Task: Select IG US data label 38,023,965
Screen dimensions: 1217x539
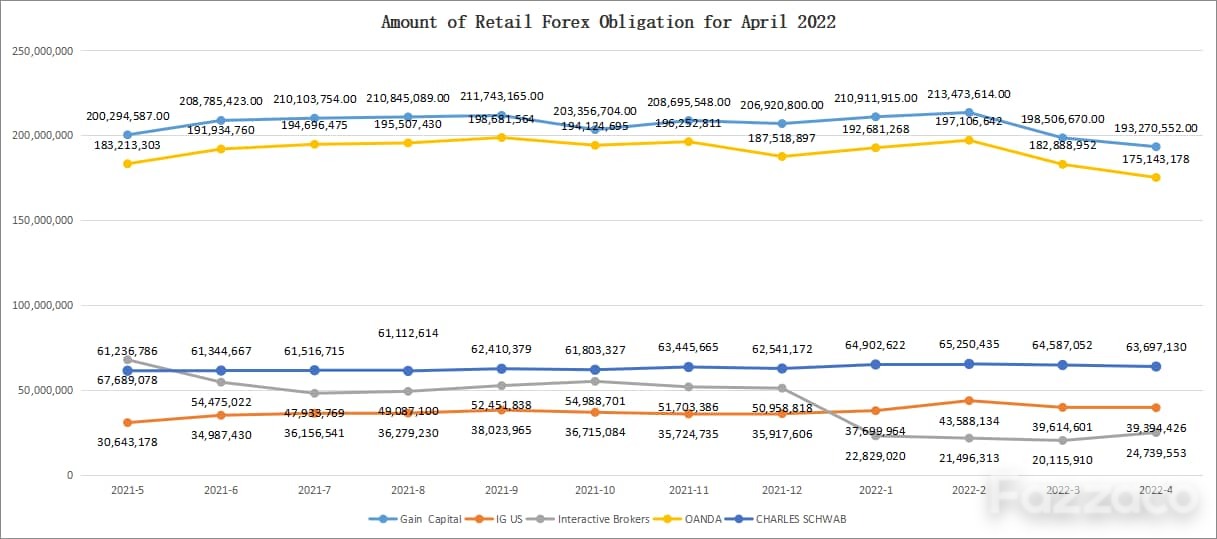Action: coord(501,431)
